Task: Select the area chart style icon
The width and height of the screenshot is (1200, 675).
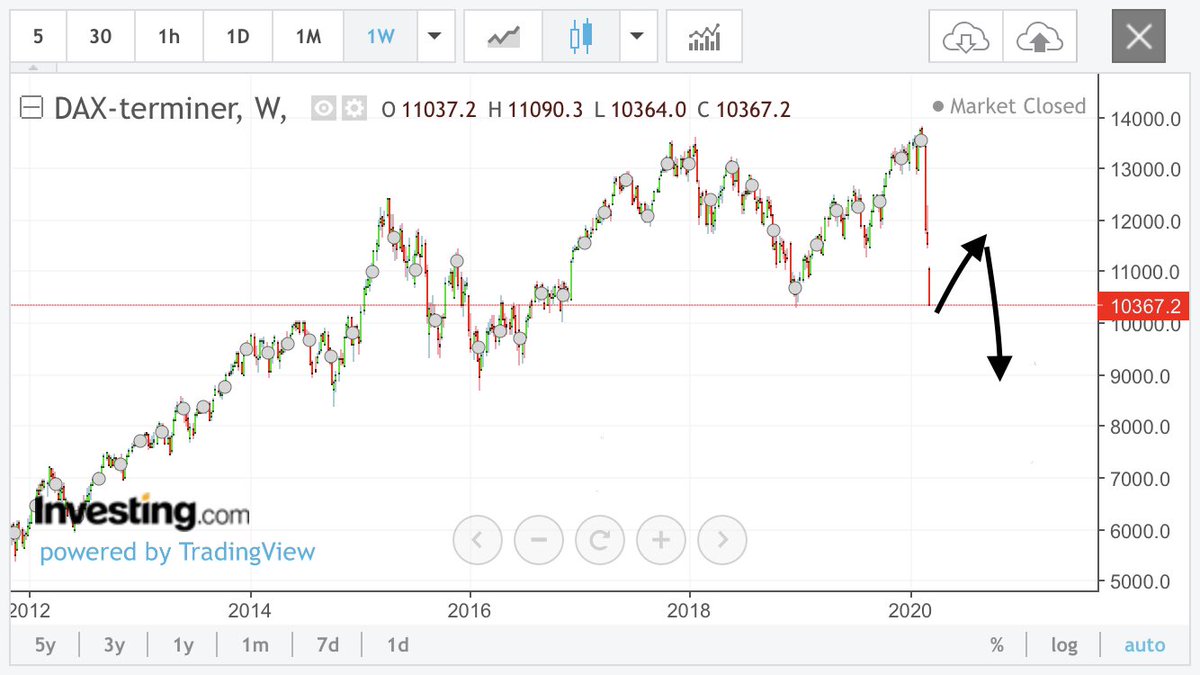Action: [504, 37]
